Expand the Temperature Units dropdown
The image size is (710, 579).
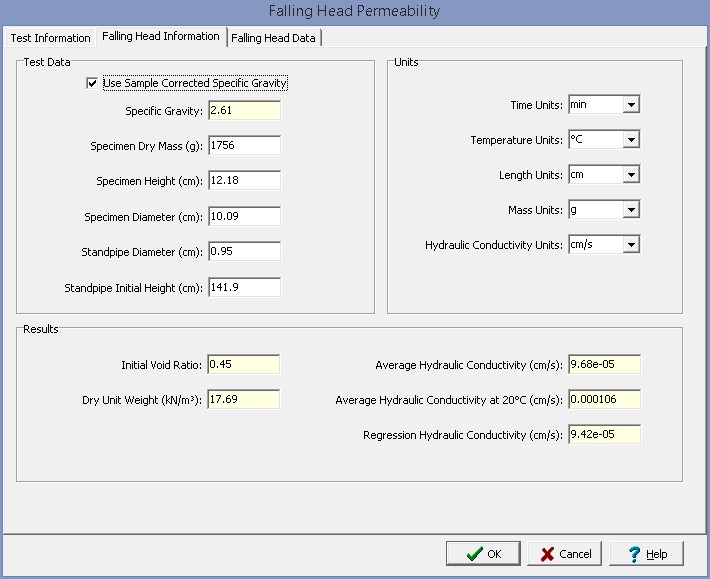click(x=630, y=140)
